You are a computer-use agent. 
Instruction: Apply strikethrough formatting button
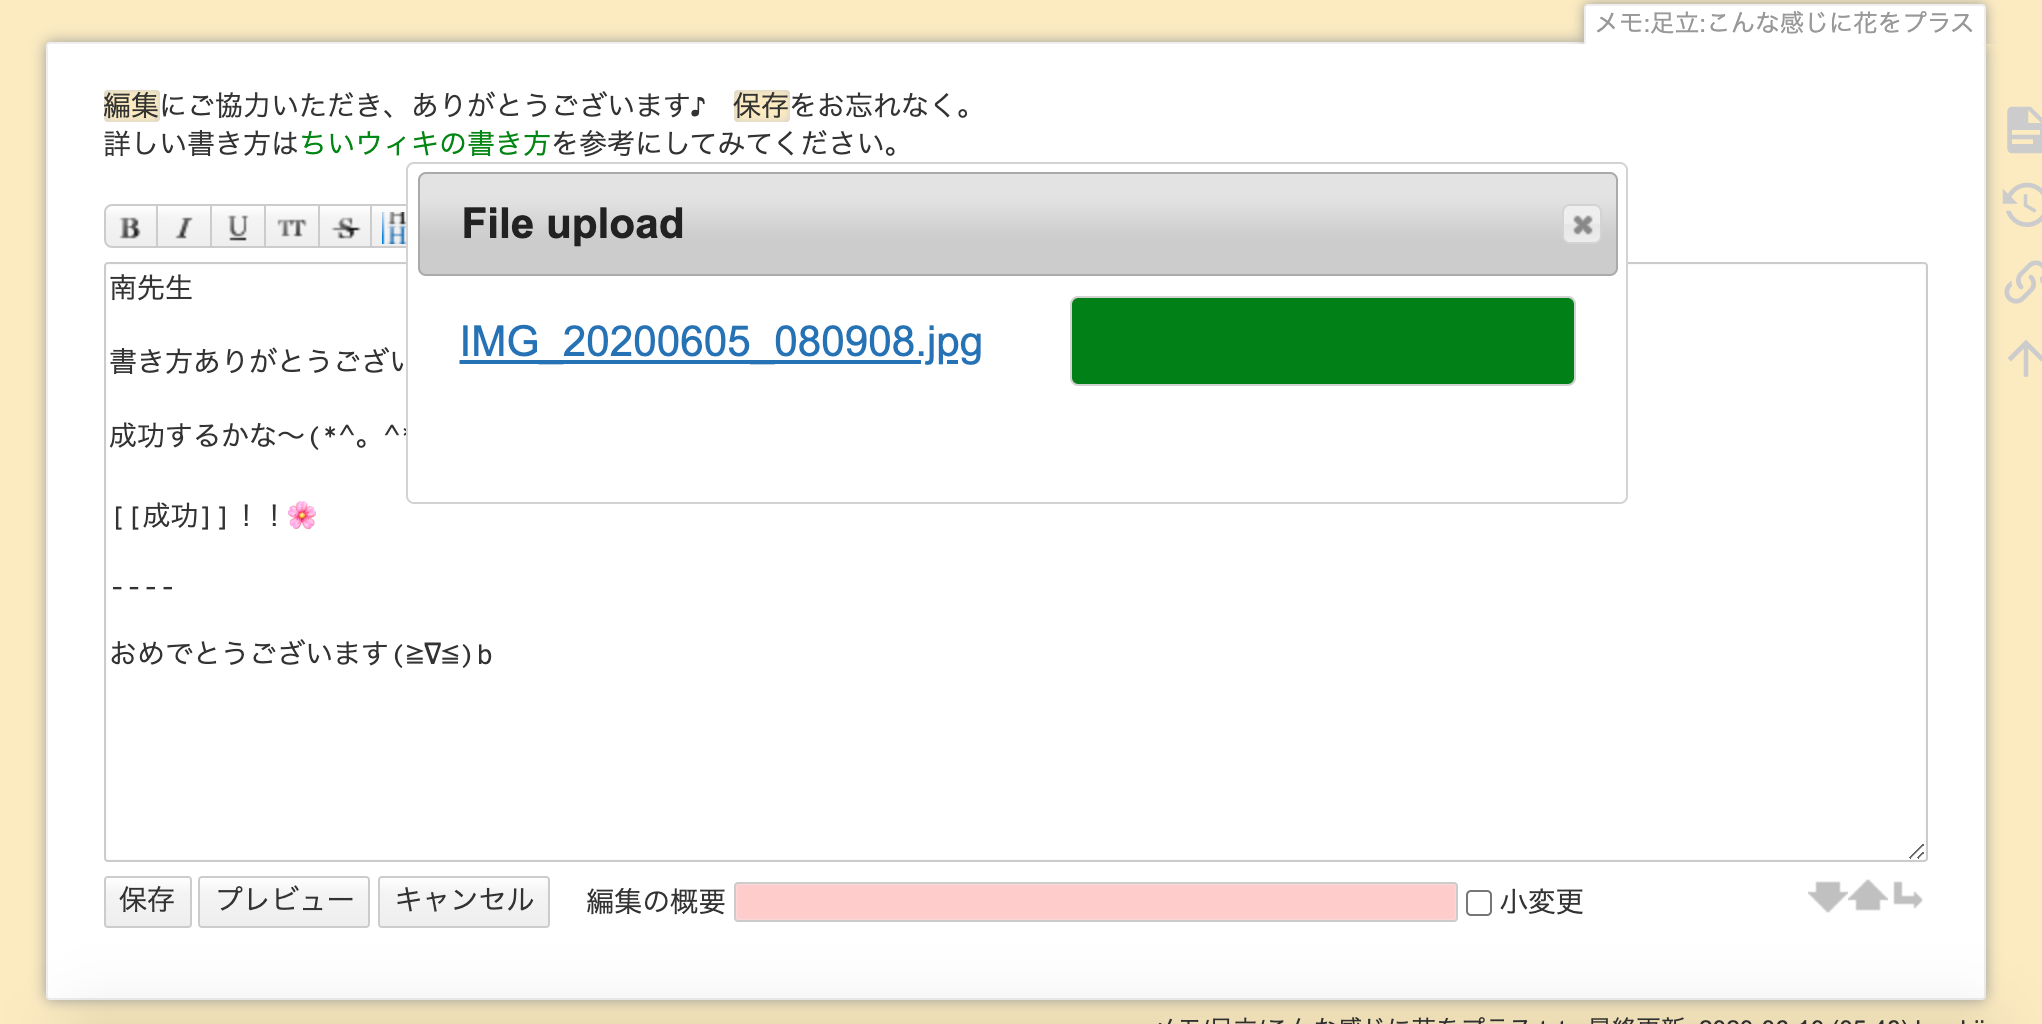click(346, 227)
